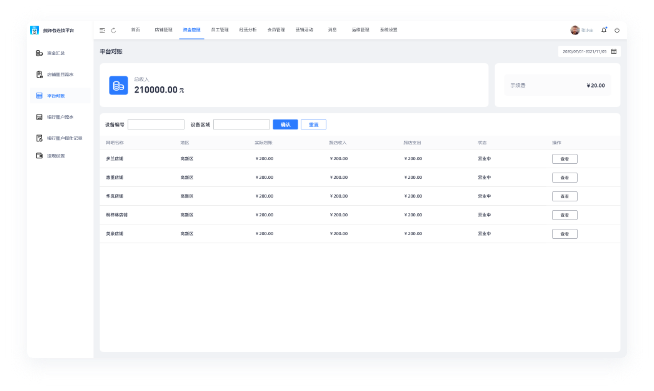Viewport: 654px width, 391px height.
Task: Switch to the 首页 home tab
Action: click(x=136, y=30)
